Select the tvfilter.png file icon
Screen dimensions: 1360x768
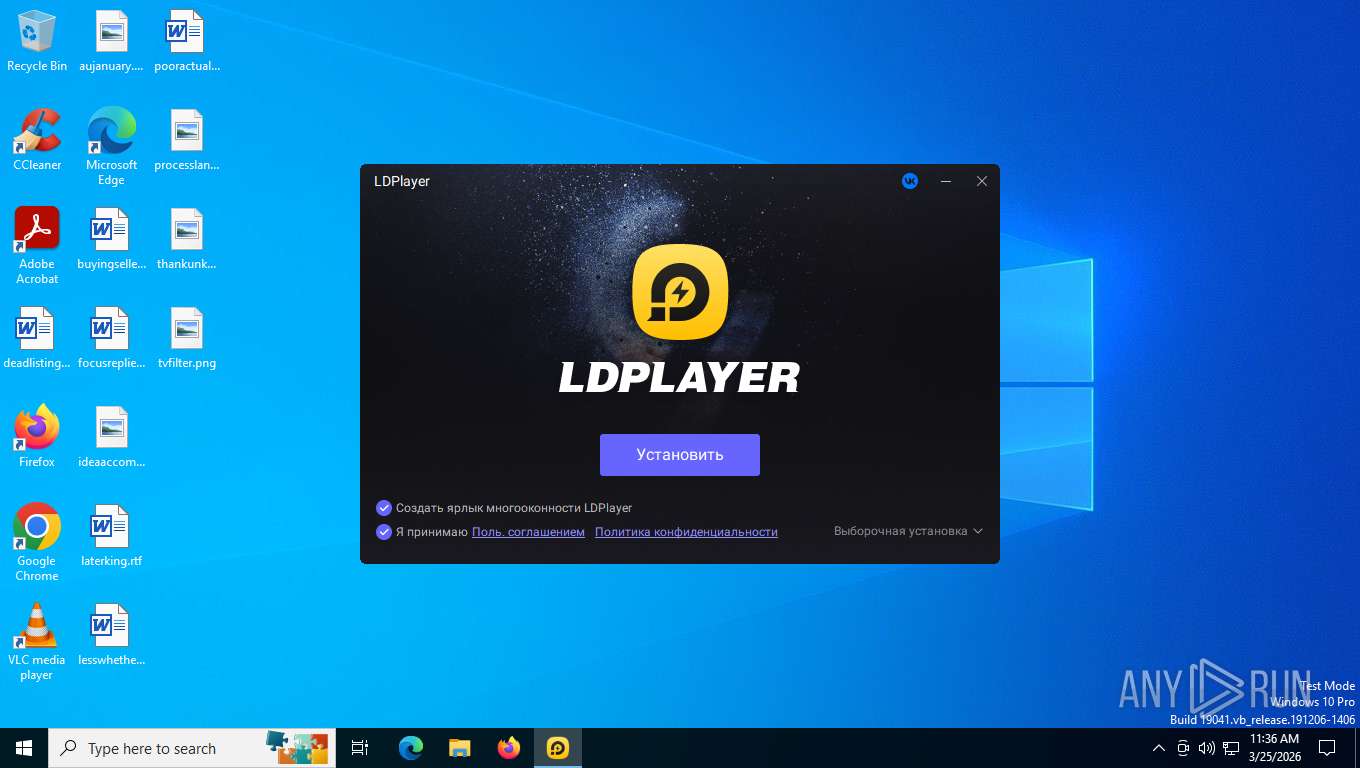[186, 338]
